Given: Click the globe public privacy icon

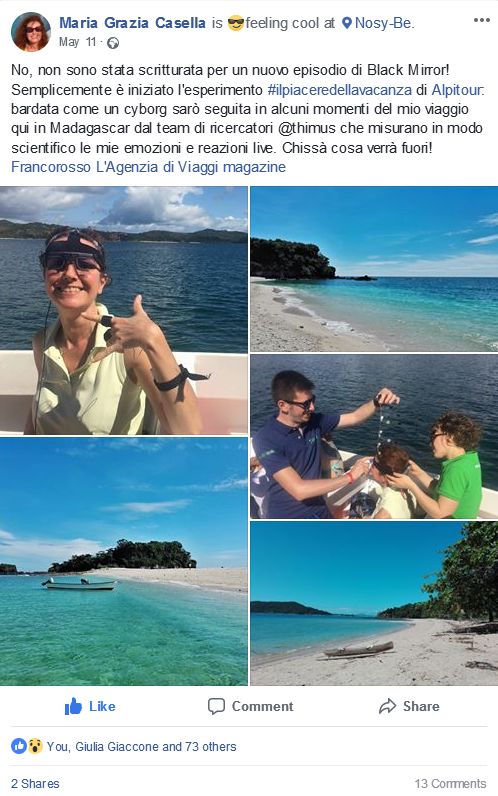Looking at the screenshot, I should pos(113,43).
